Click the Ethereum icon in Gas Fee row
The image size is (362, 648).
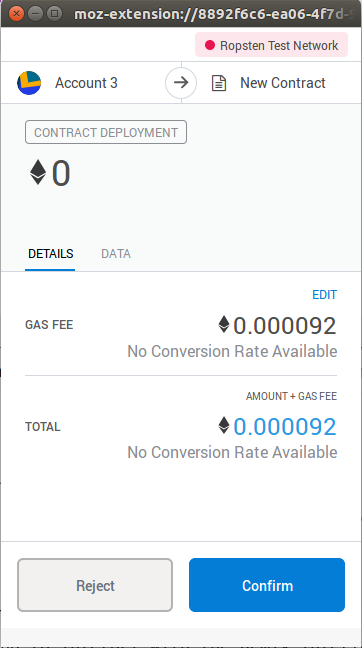[x=224, y=324]
